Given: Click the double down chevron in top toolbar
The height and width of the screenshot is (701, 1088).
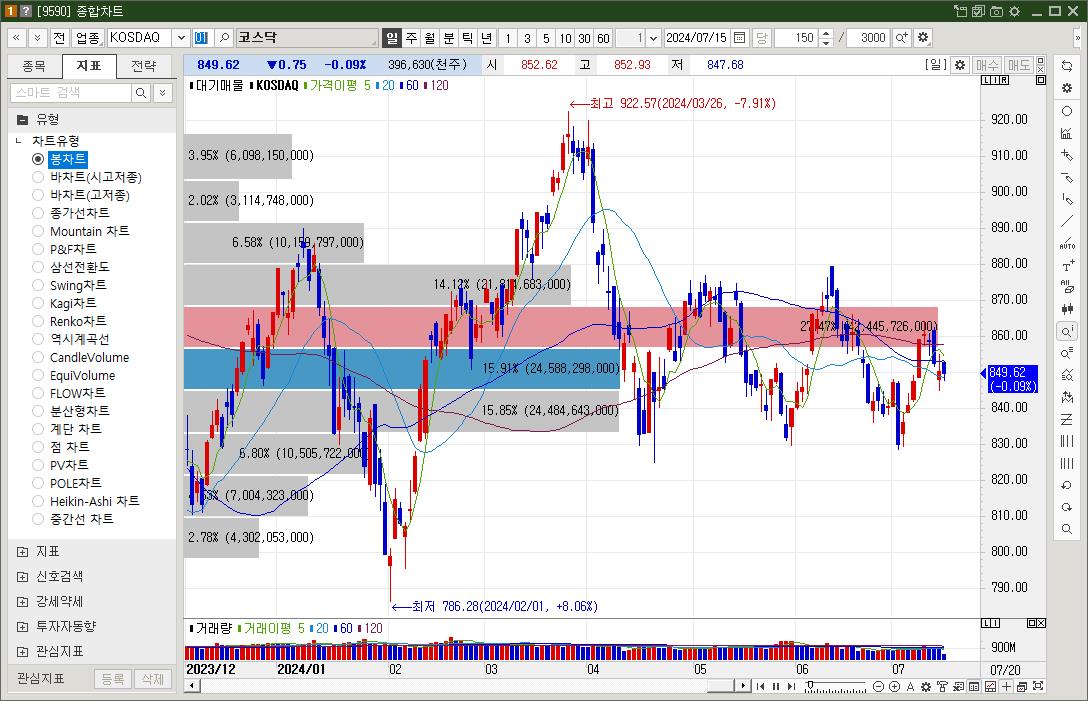Looking at the screenshot, I should (x=37, y=37).
